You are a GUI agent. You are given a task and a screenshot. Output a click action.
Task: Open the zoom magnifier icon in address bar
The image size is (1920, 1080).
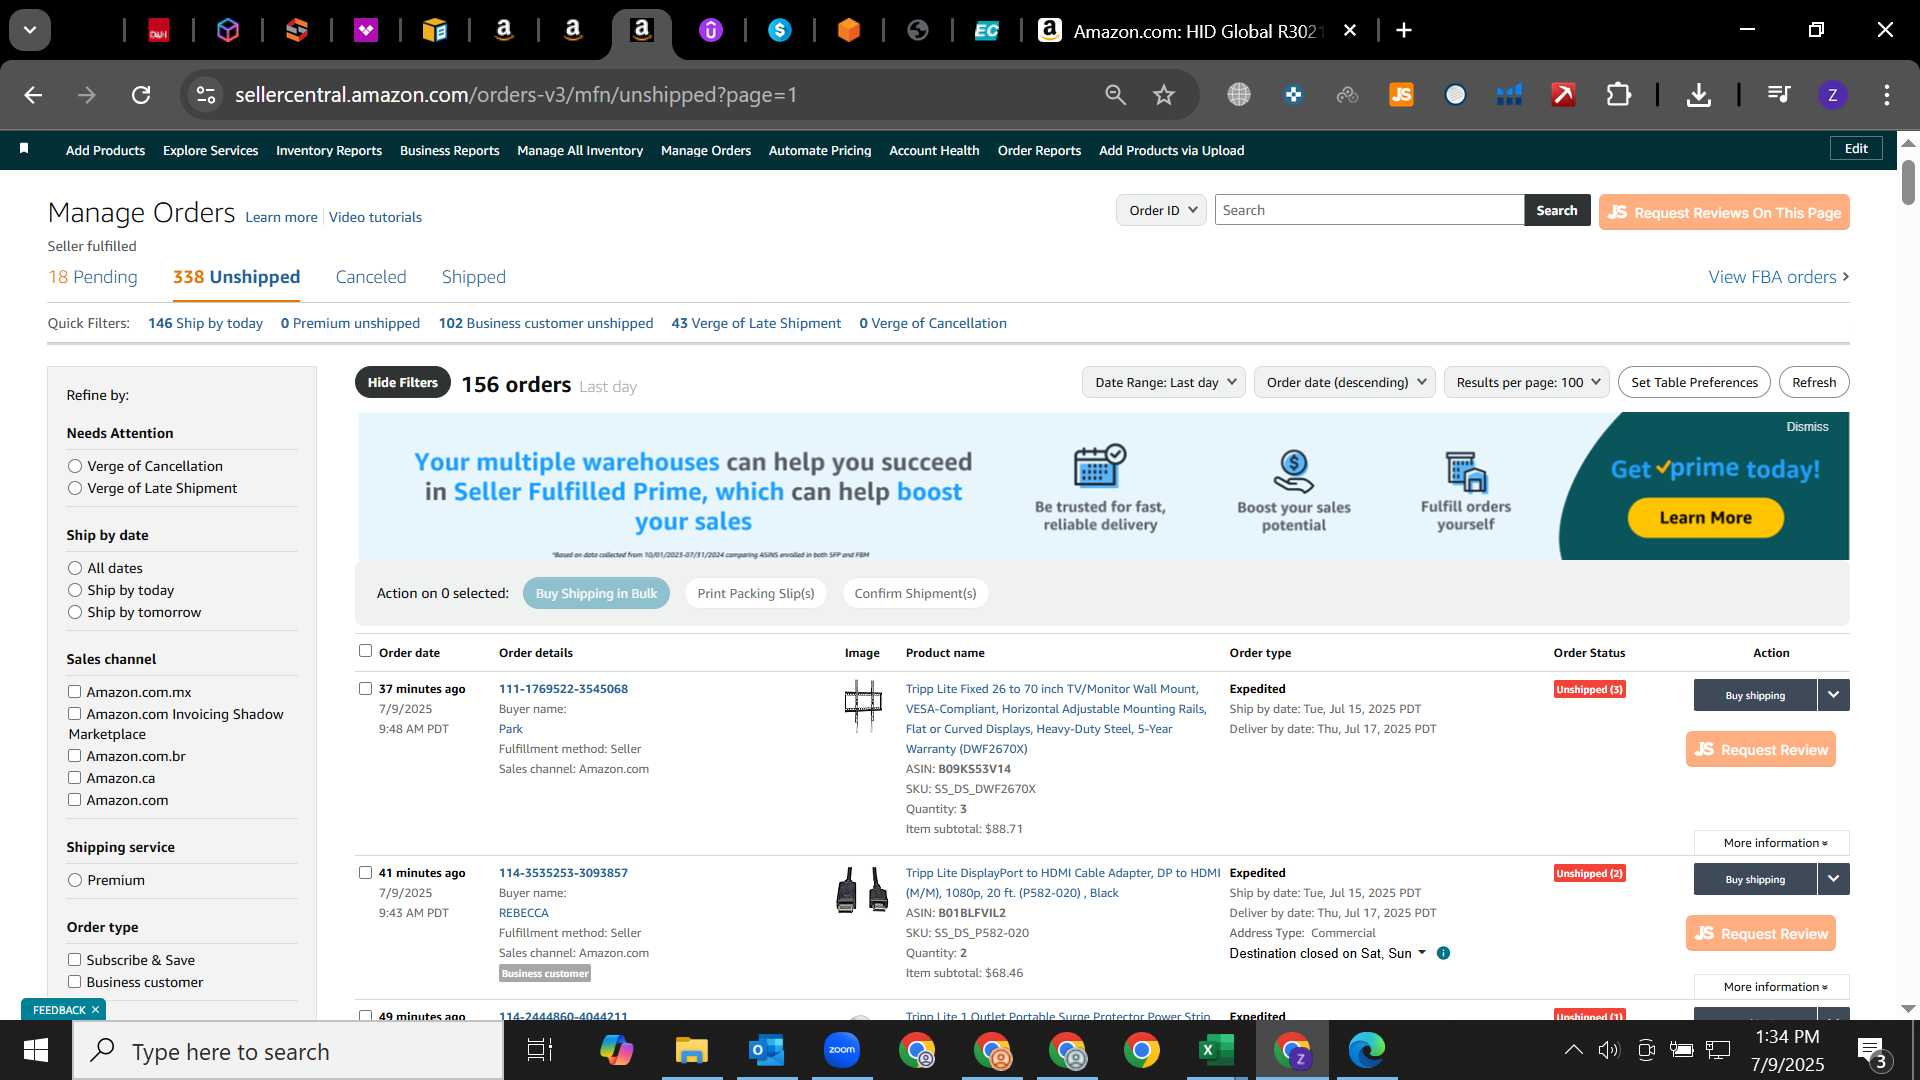(x=1115, y=95)
